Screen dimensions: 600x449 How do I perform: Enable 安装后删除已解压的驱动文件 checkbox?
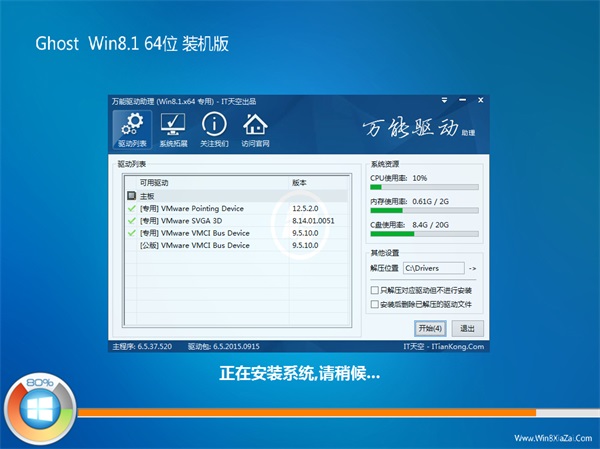point(374,303)
